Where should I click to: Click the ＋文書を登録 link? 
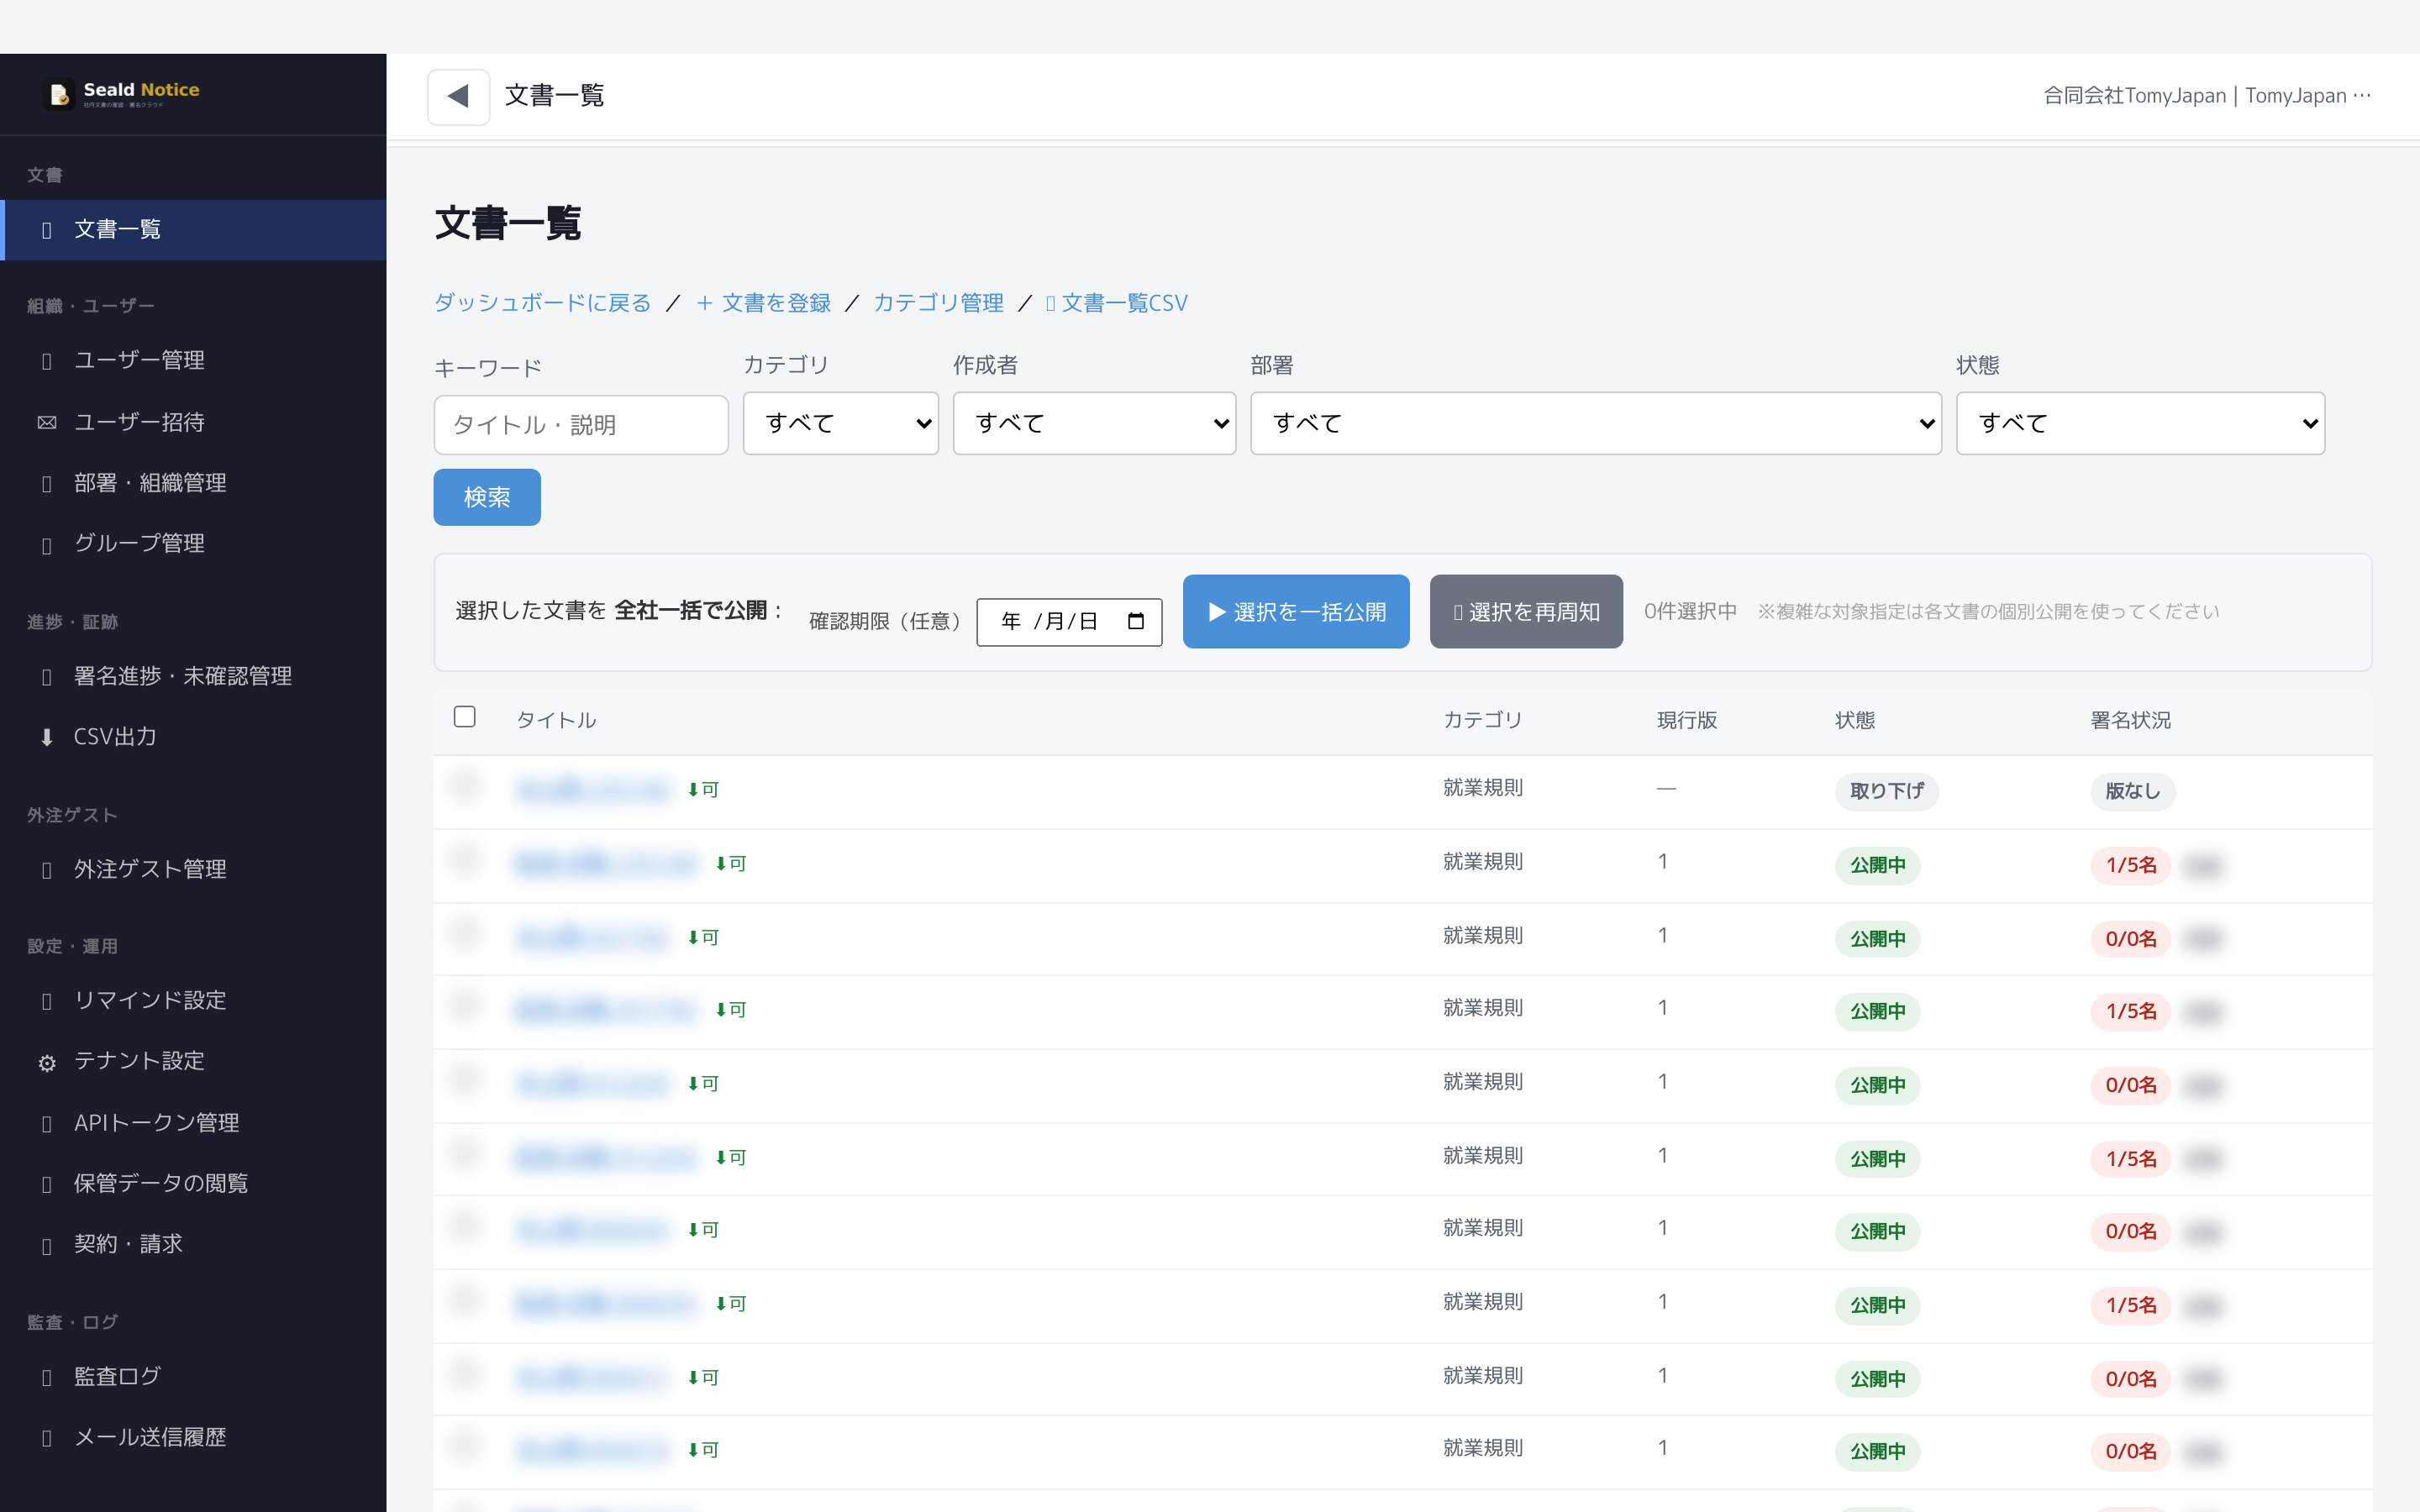764,303
